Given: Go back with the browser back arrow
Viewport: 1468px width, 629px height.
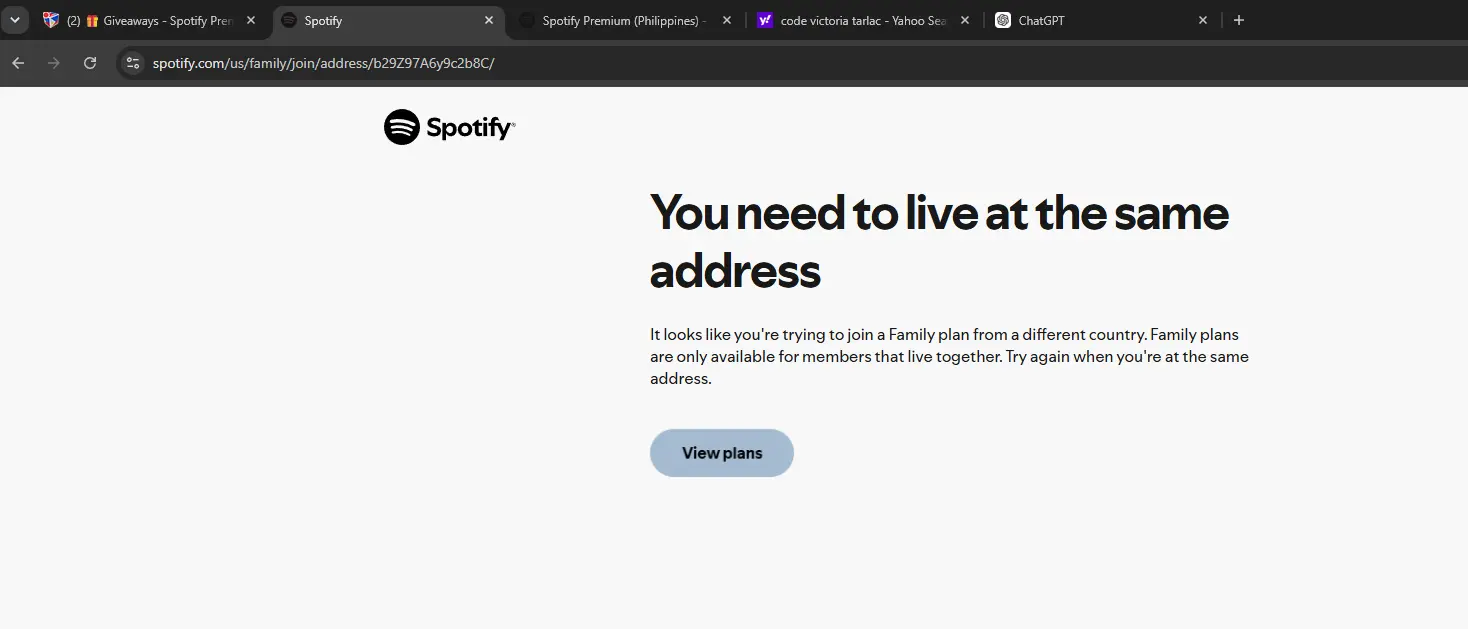Looking at the screenshot, I should pos(18,63).
